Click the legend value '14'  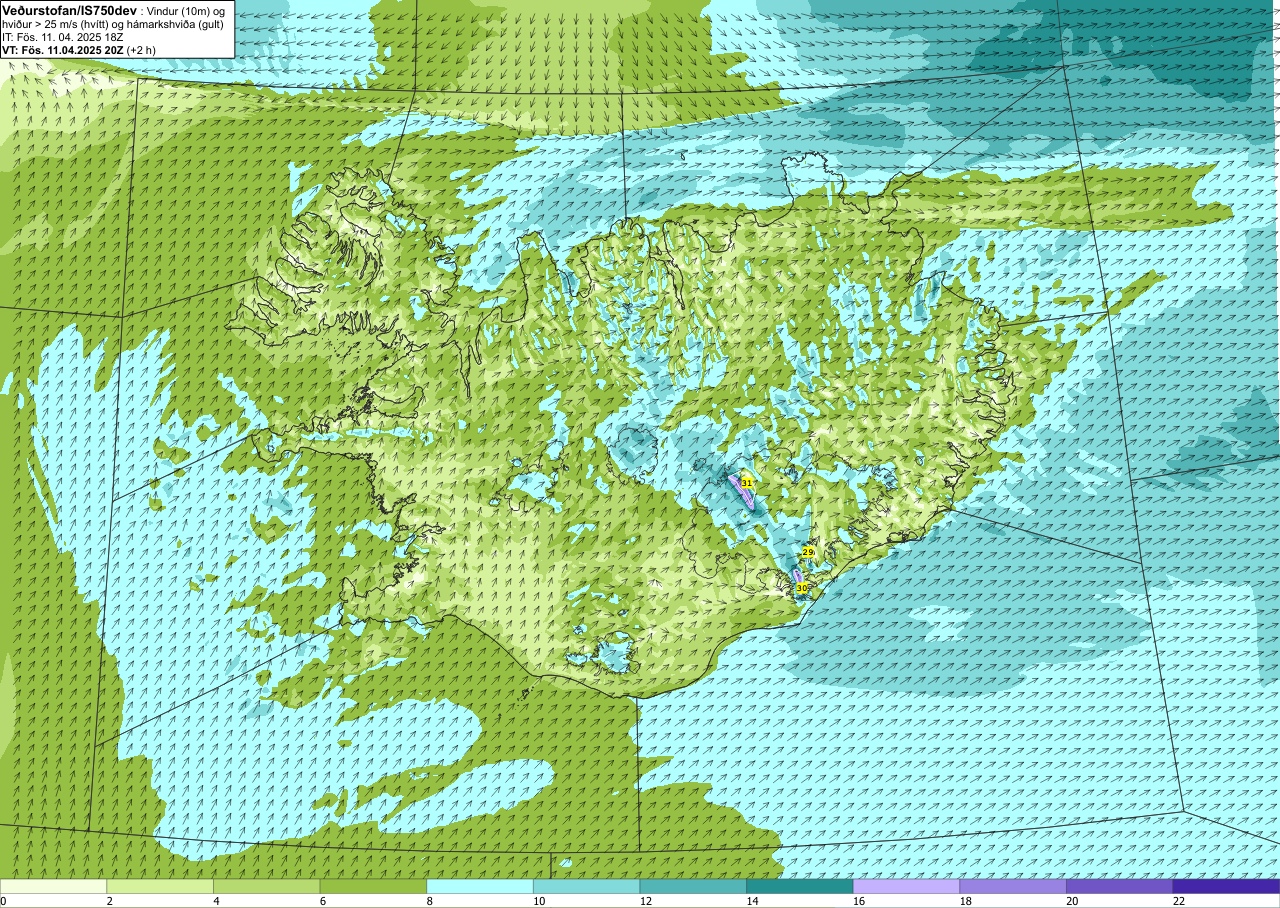point(752,901)
